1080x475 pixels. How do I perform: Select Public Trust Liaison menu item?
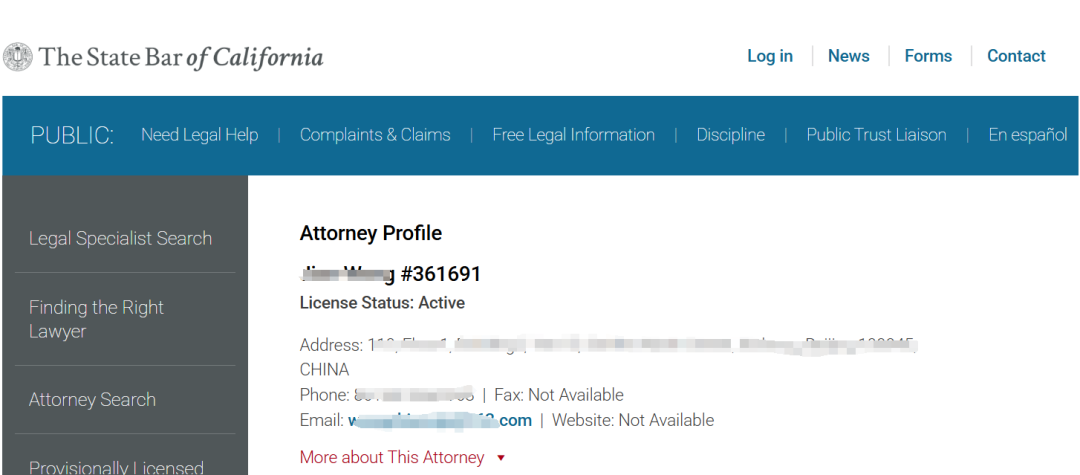click(x=877, y=135)
